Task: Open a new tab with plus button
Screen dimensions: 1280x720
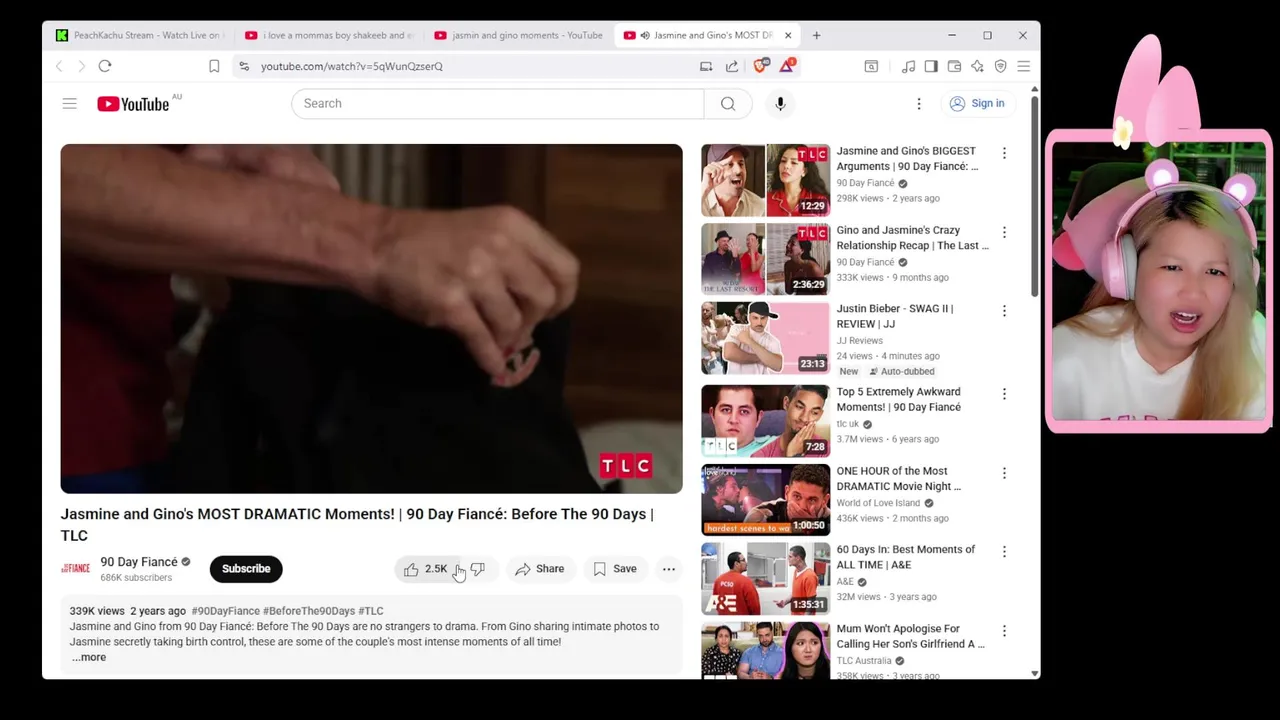Action: [816, 35]
